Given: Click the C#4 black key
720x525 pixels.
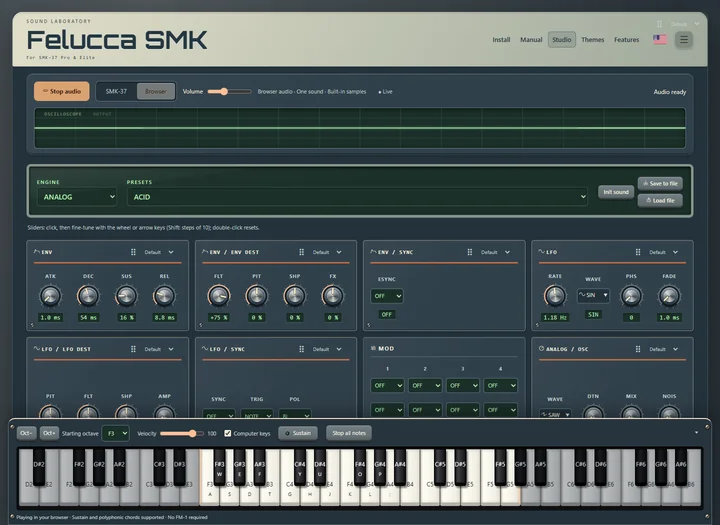Looking at the screenshot, I should click(300, 467).
